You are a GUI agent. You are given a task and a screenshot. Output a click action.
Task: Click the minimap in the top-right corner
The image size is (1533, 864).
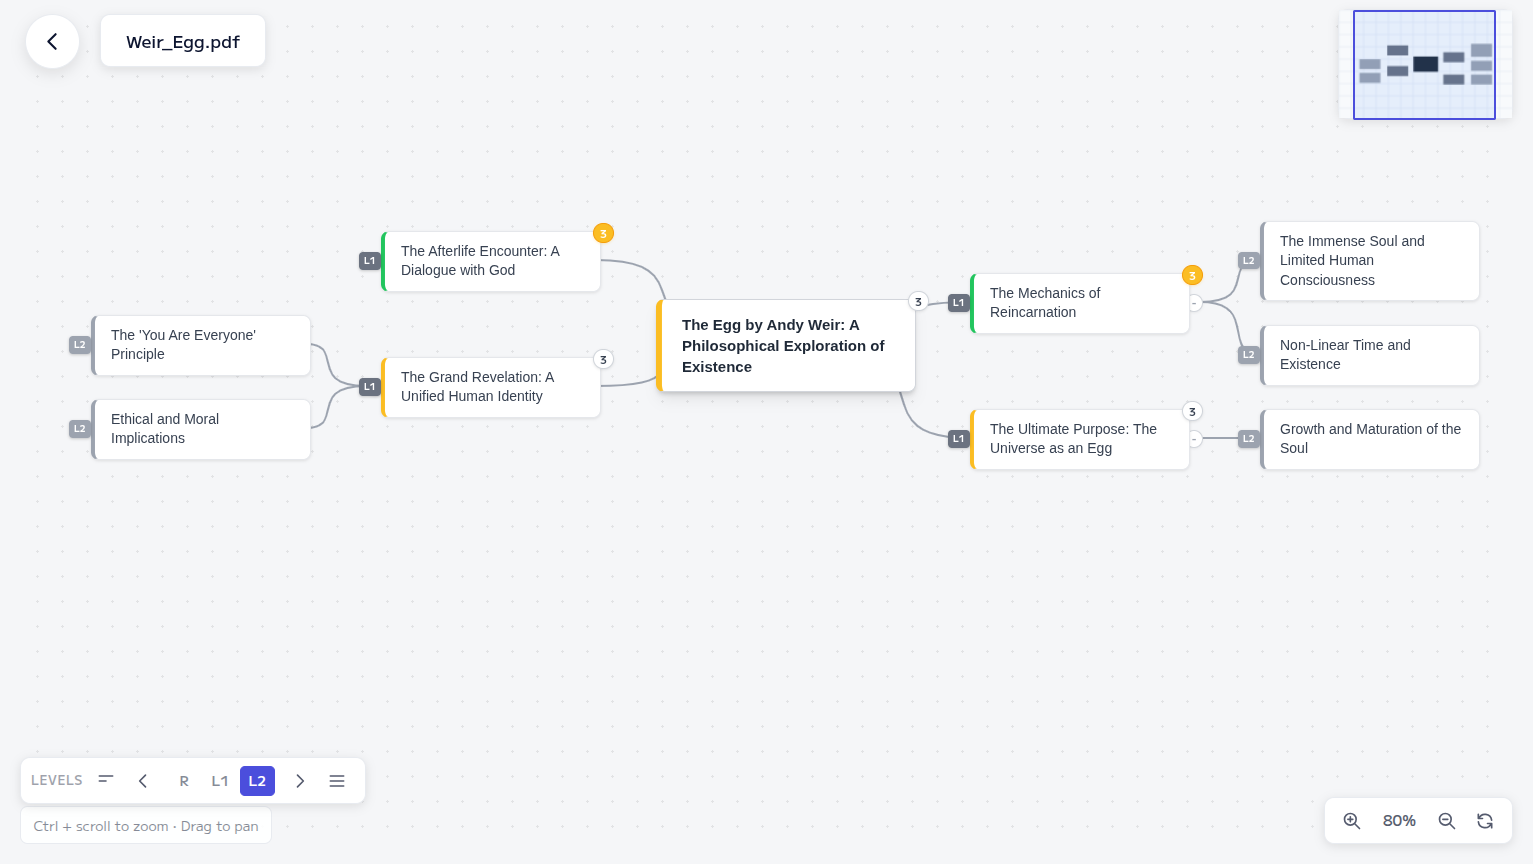pyautogui.click(x=1424, y=64)
